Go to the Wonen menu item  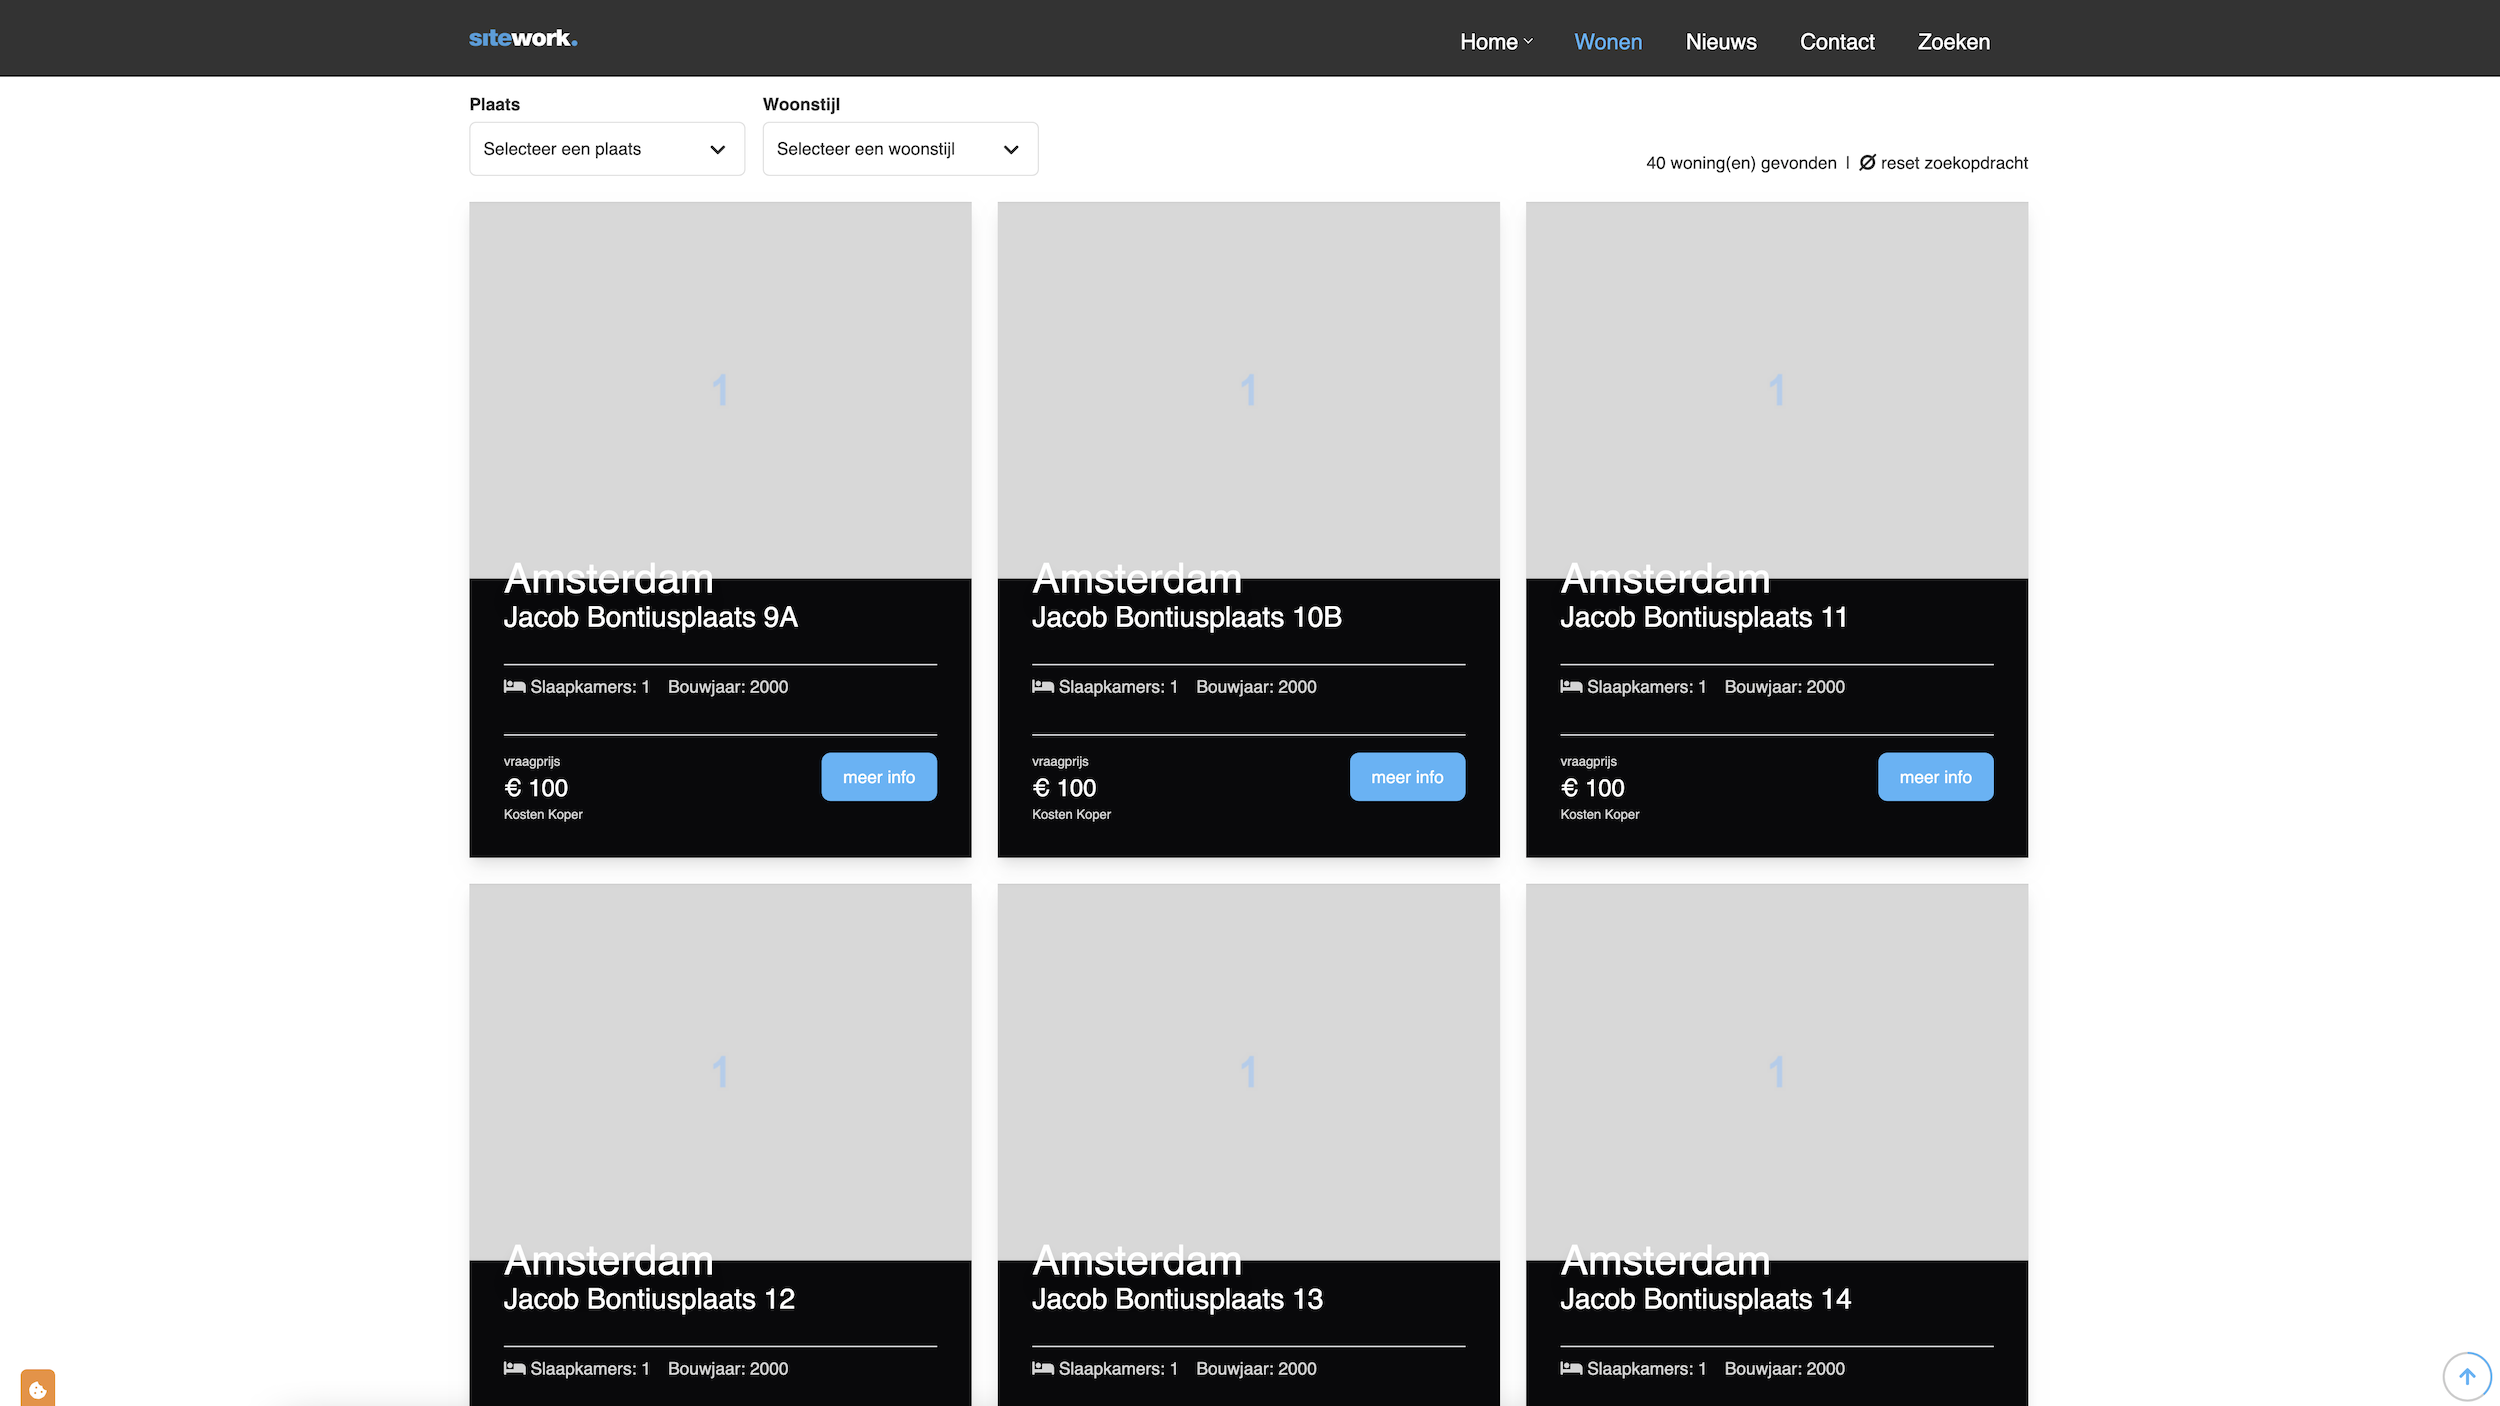tap(1607, 42)
